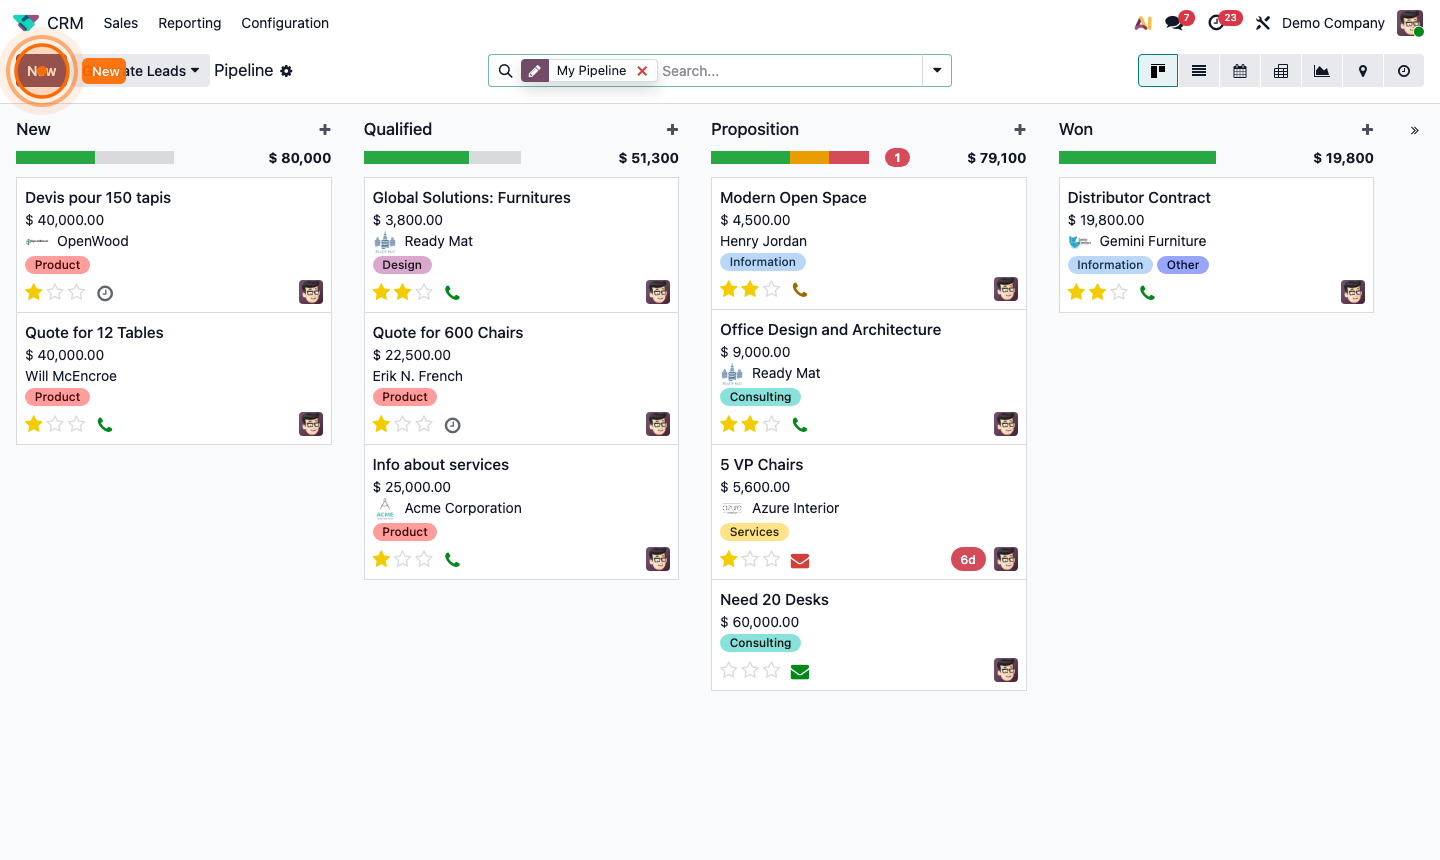Screen dimensions: 1440x860
Task: Create a new lead with the New button
Action: pos(41,70)
